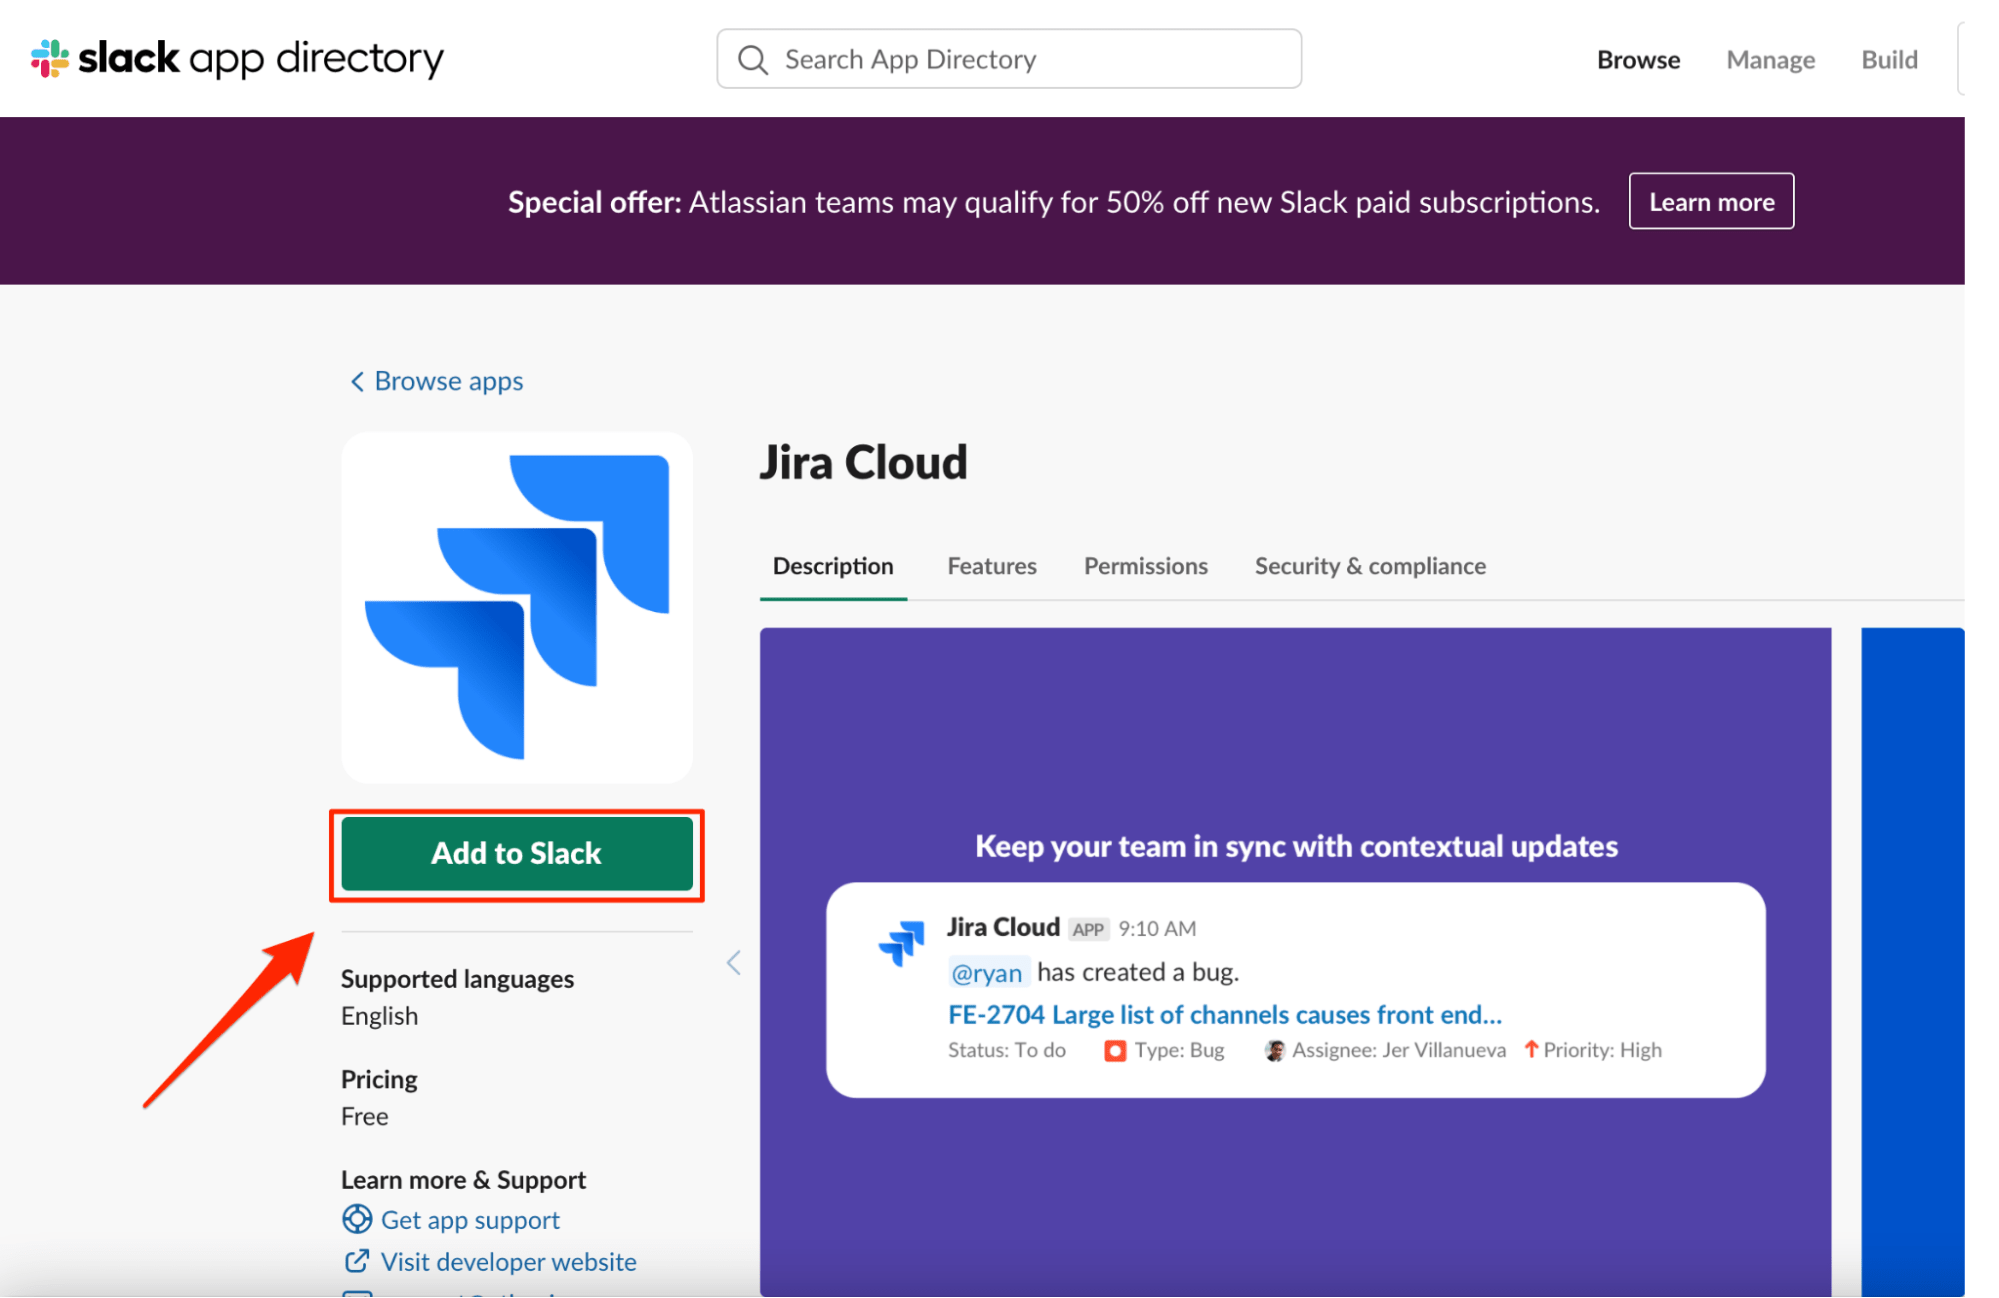1999x1298 pixels.
Task: Click the Get app support link
Action: [471, 1221]
